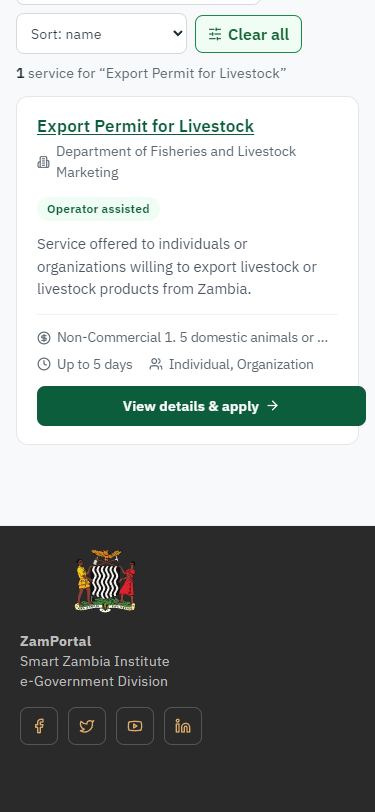Click the Operator assisted badge
The height and width of the screenshot is (812, 375).
[x=98, y=209]
